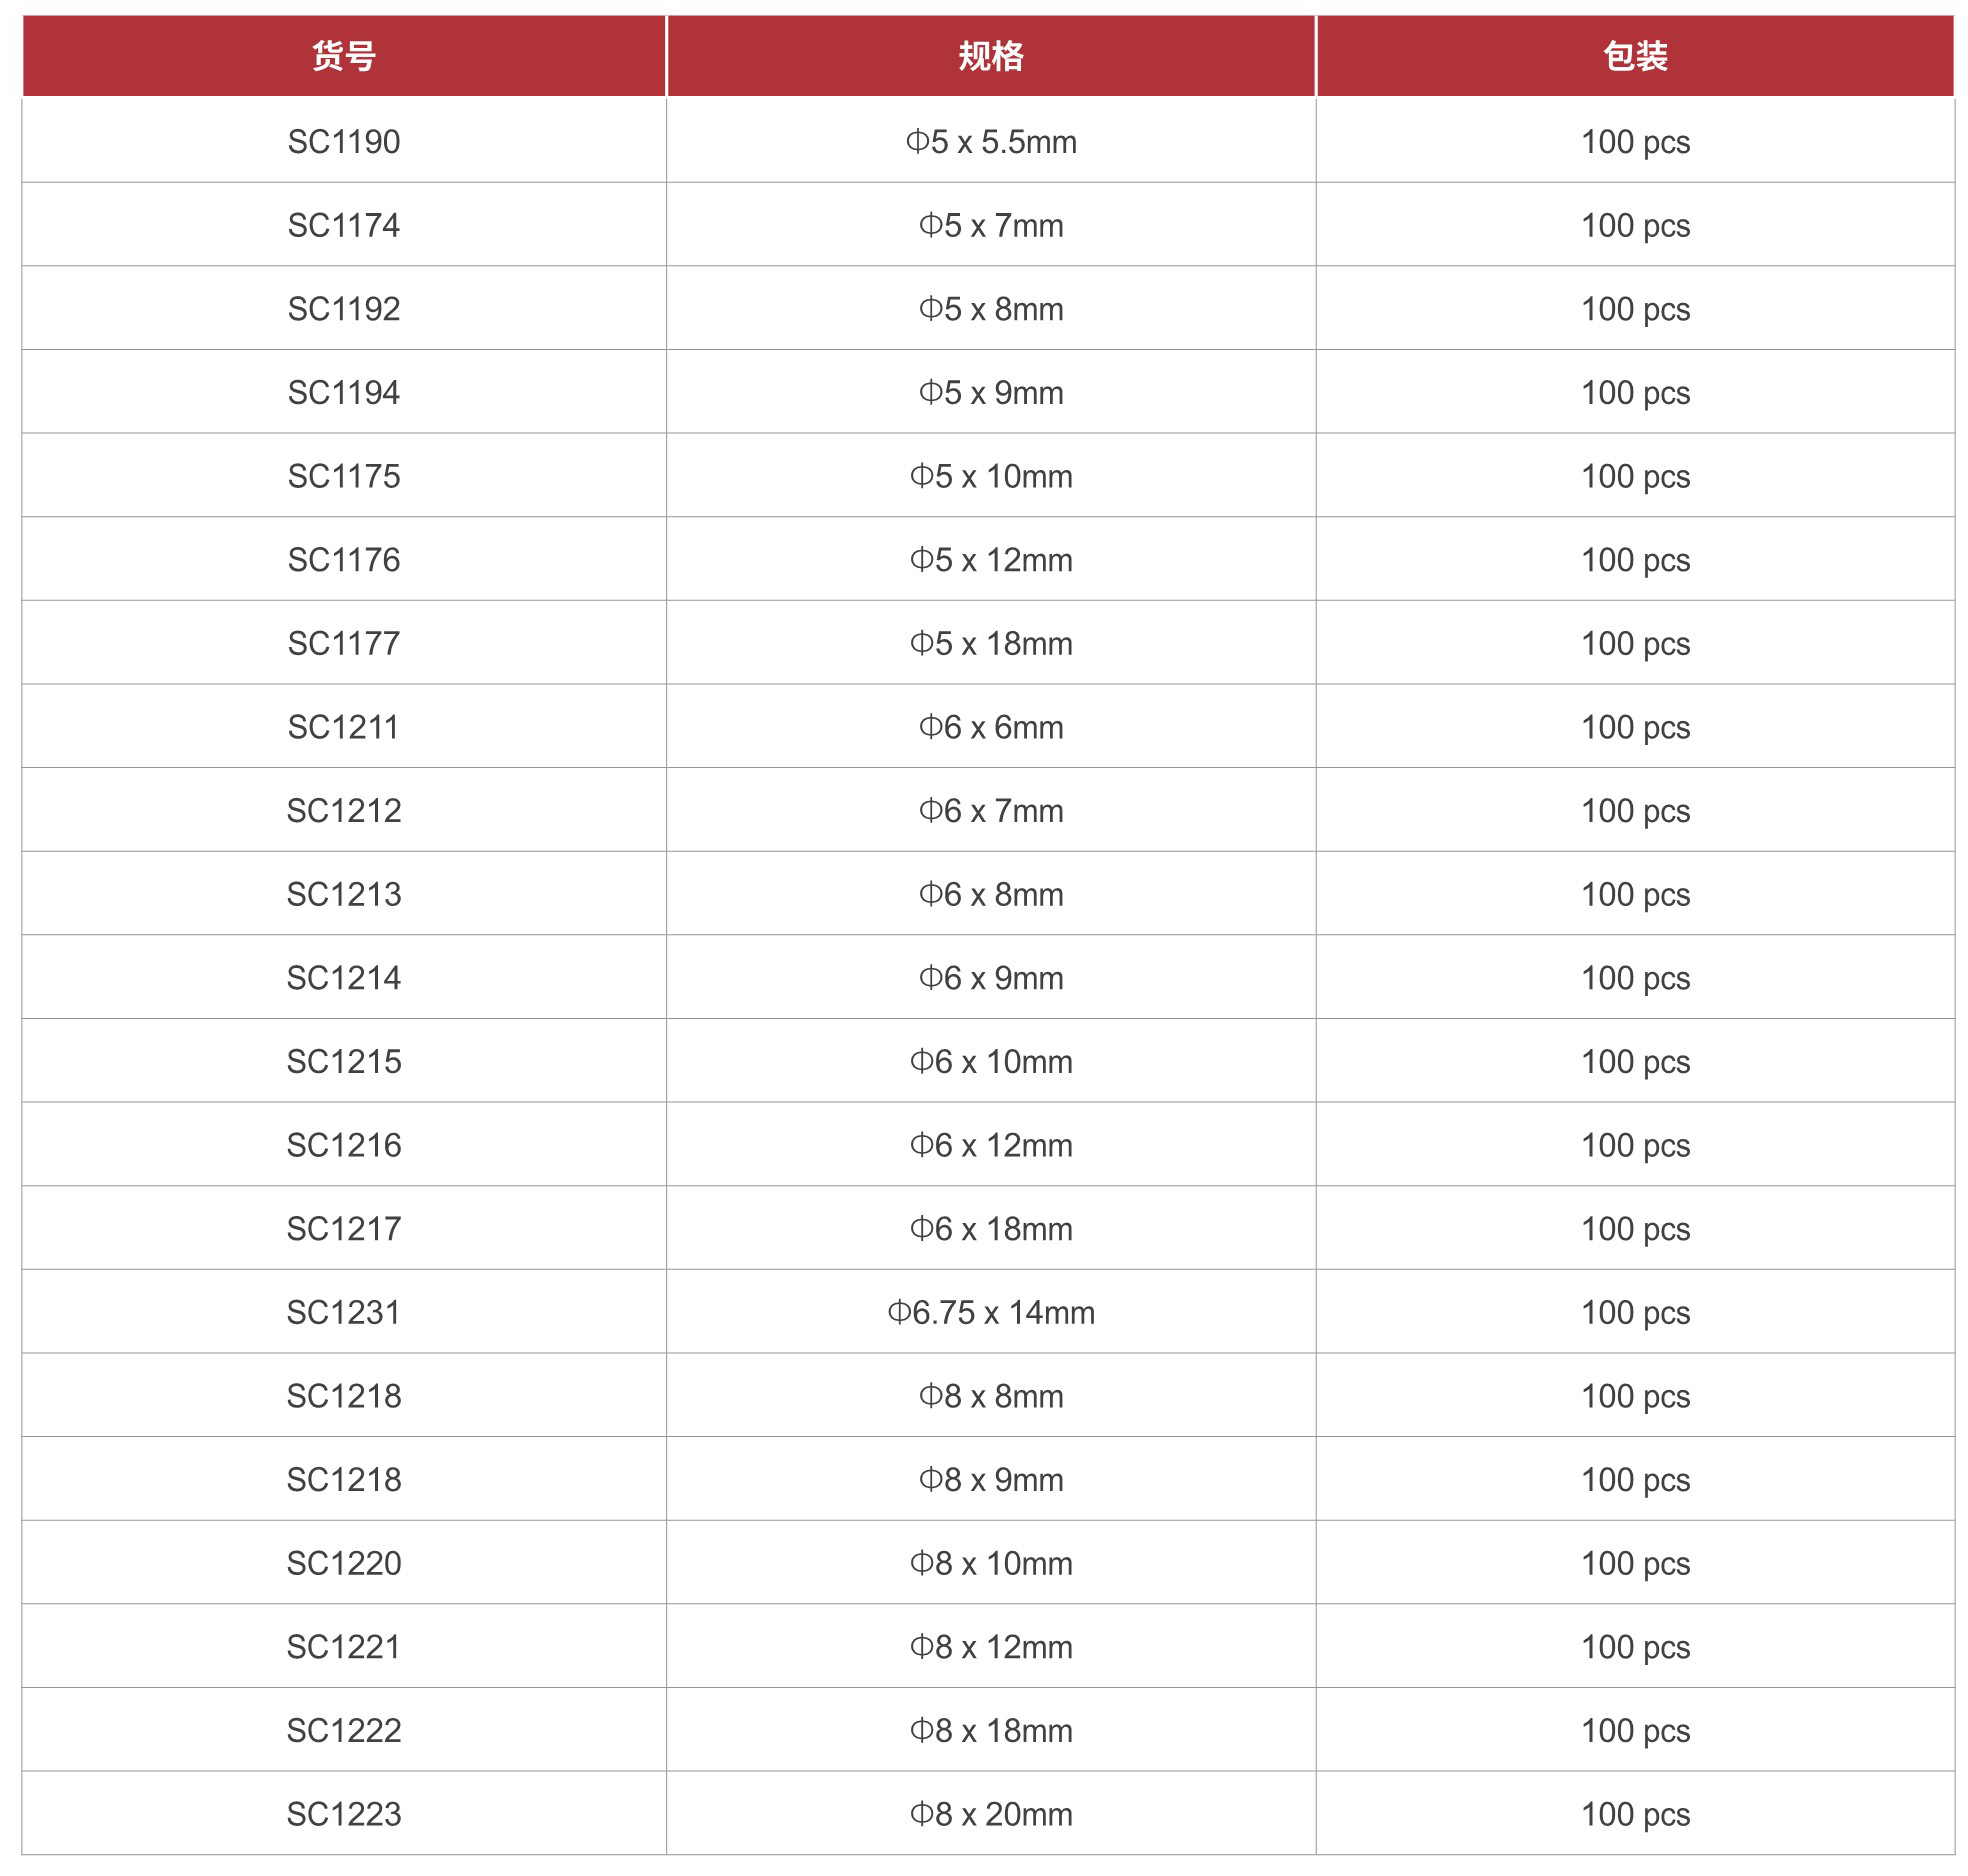This screenshot has height=1876, width=1968.
Task: Select the 100 pcs cell for SC1222
Action: click(x=1635, y=1730)
